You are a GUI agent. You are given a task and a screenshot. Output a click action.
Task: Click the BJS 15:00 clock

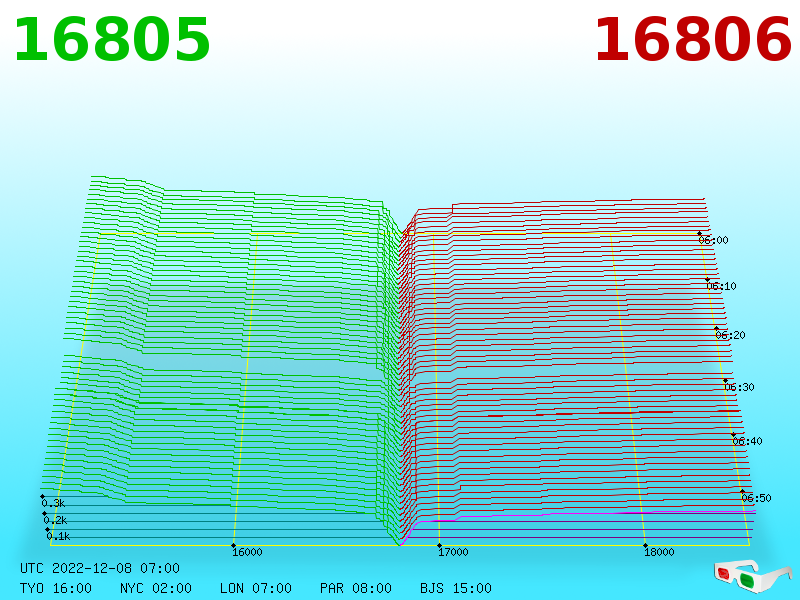pos(456,588)
